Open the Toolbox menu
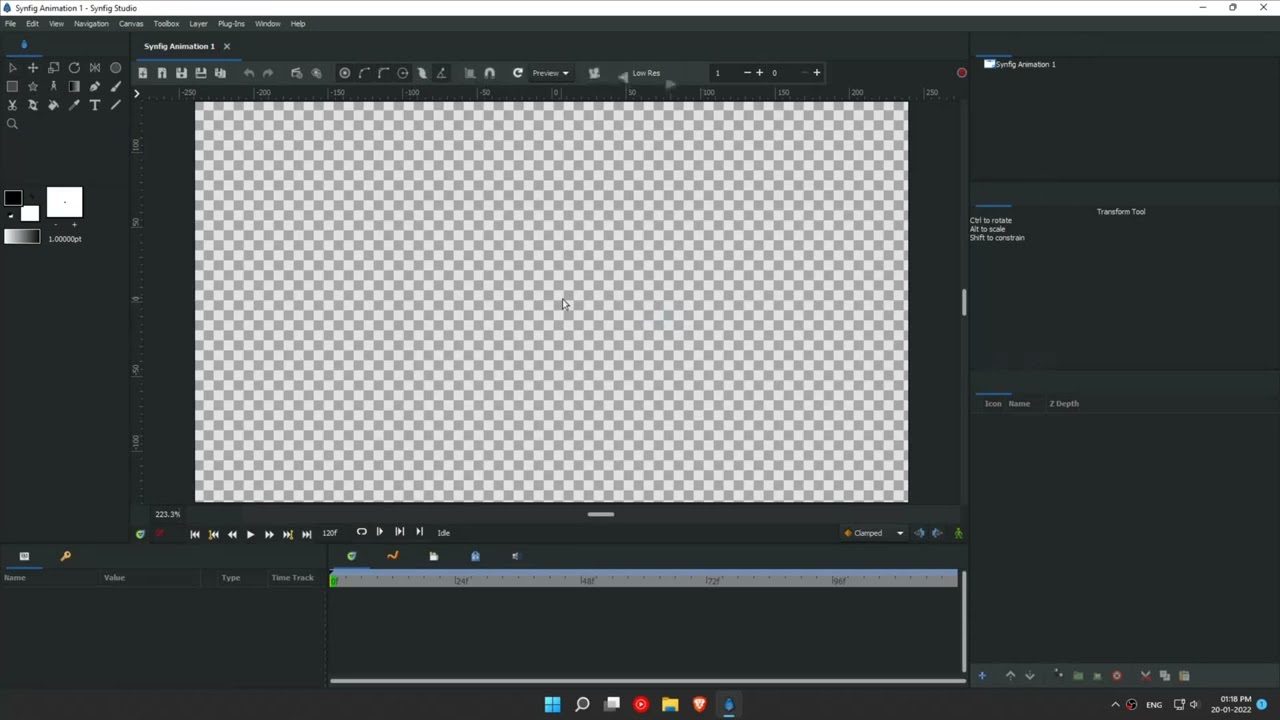The height and width of the screenshot is (720, 1280). 166,23
